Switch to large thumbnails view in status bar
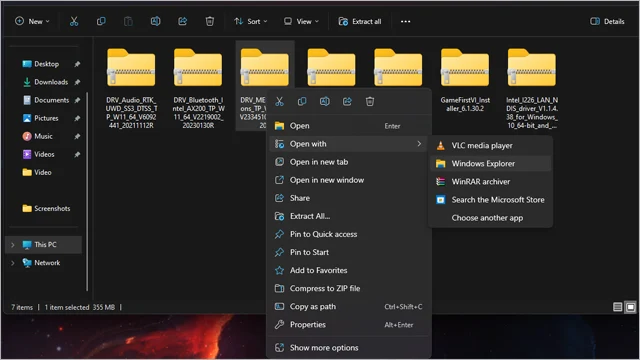The width and height of the screenshot is (640, 360). coord(631,307)
